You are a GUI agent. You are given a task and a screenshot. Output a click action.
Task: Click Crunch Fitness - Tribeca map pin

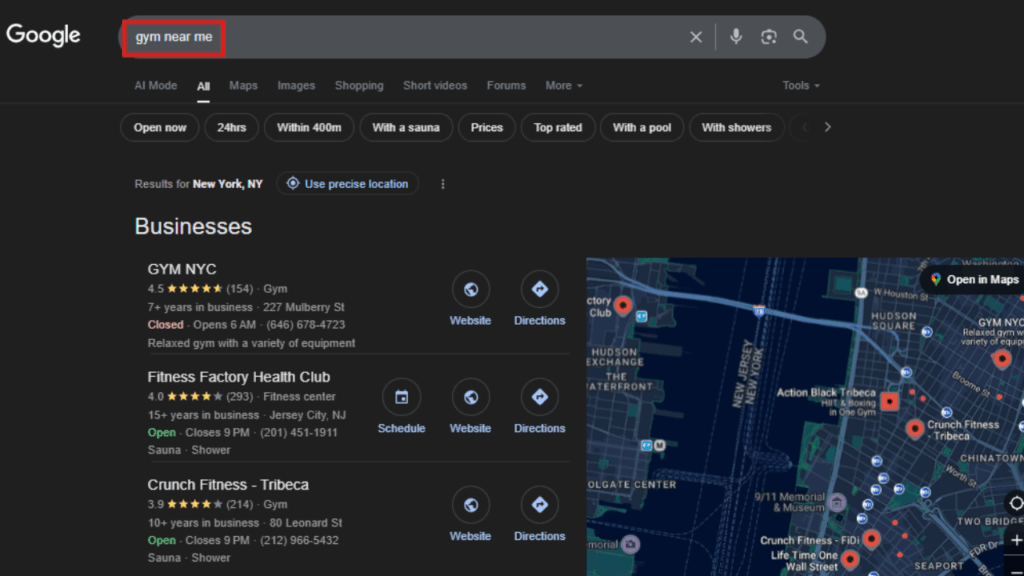914,428
